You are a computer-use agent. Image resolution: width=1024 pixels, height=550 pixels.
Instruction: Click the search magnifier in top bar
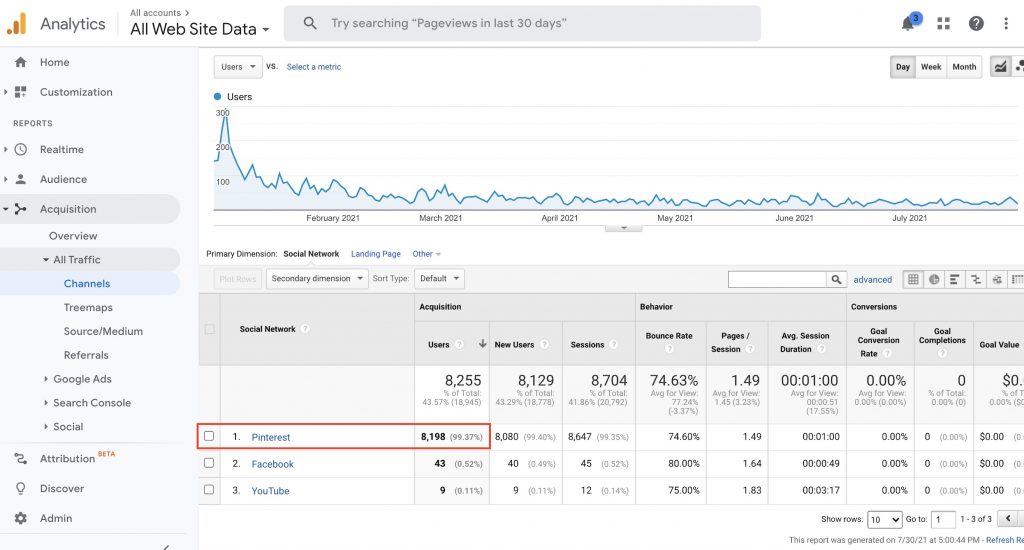point(310,24)
